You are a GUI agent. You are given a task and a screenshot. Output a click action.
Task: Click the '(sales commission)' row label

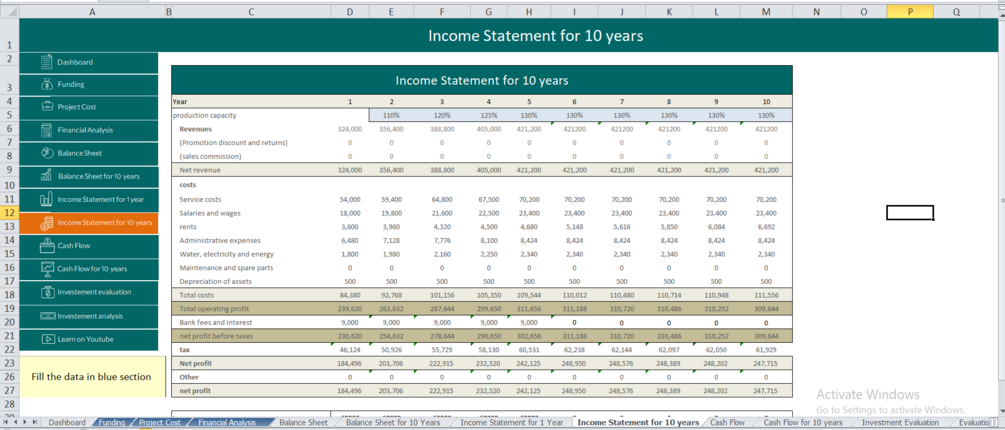[x=210, y=156]
